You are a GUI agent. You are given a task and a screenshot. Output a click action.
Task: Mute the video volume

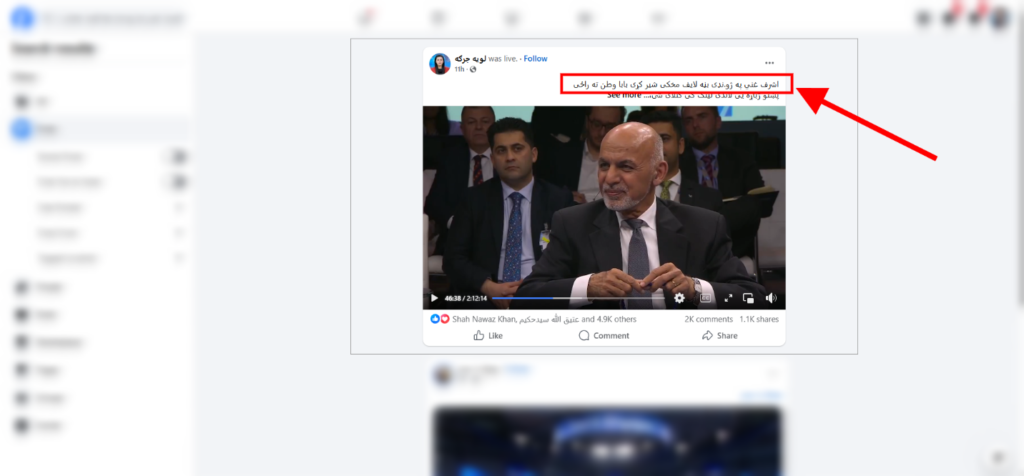point(771,298)
